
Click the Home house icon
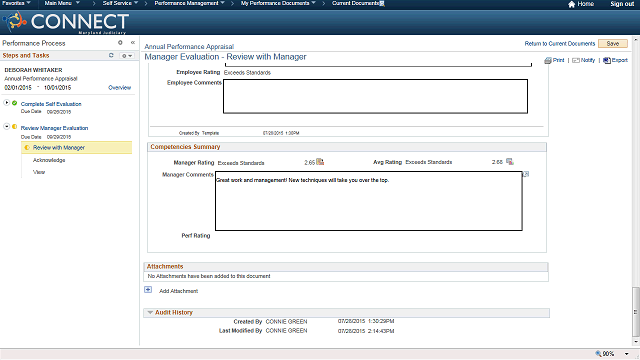pos(571,4)
